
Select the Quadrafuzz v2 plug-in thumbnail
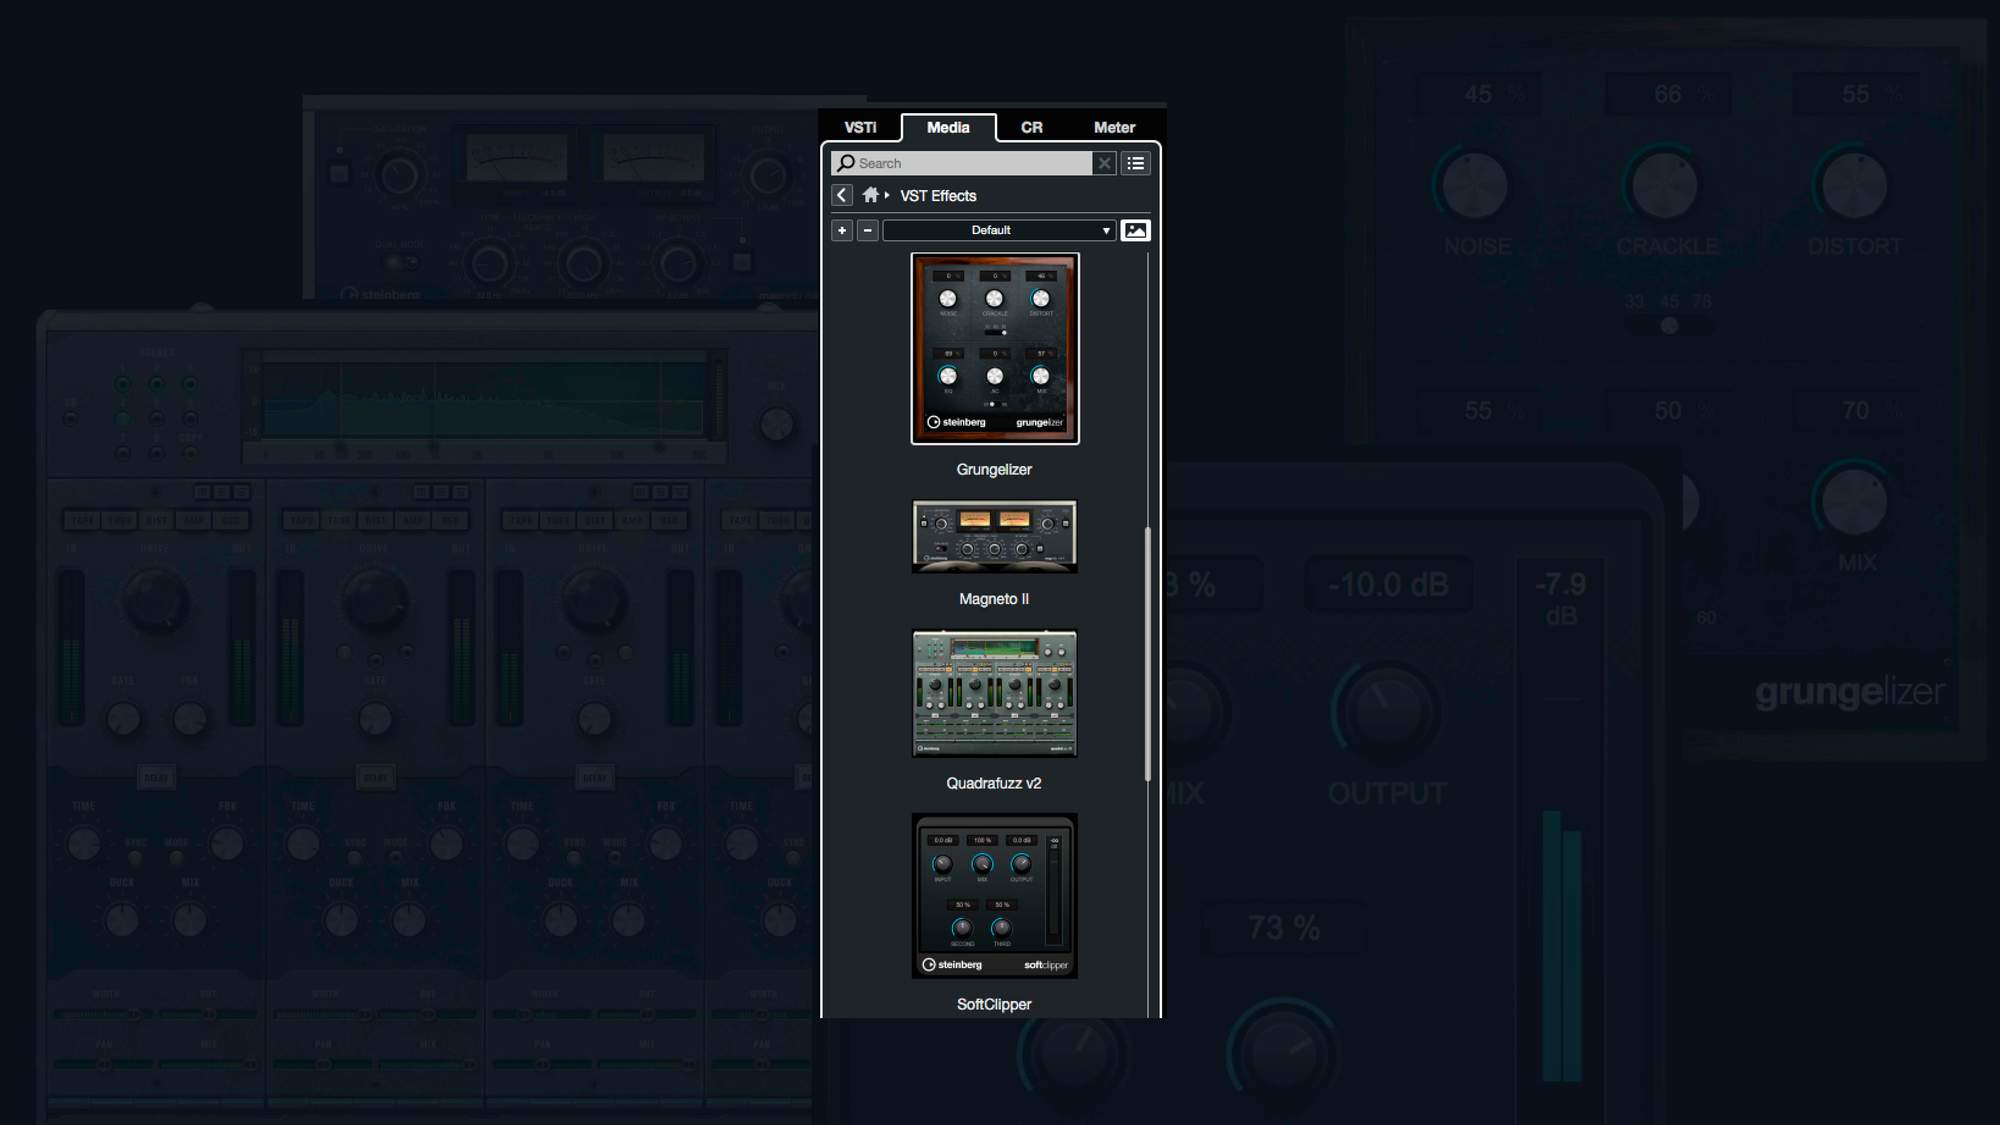point(995,693)
